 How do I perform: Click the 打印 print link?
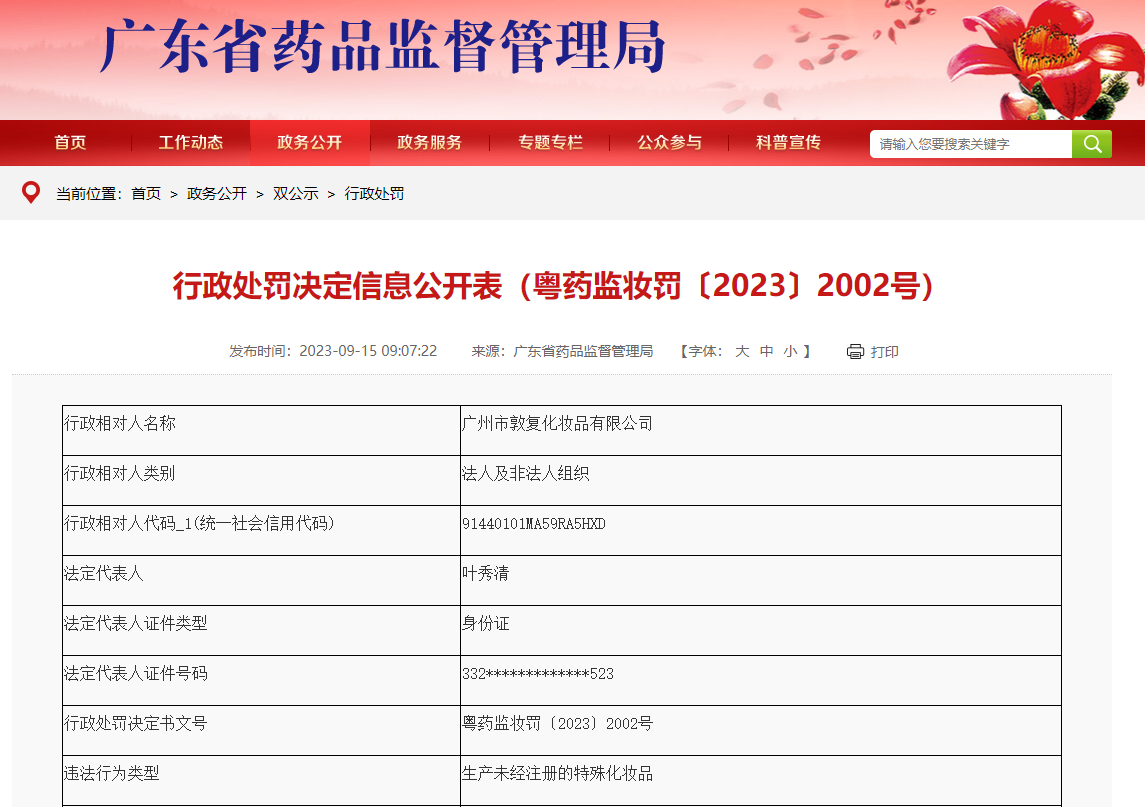(x=884, y=352)
